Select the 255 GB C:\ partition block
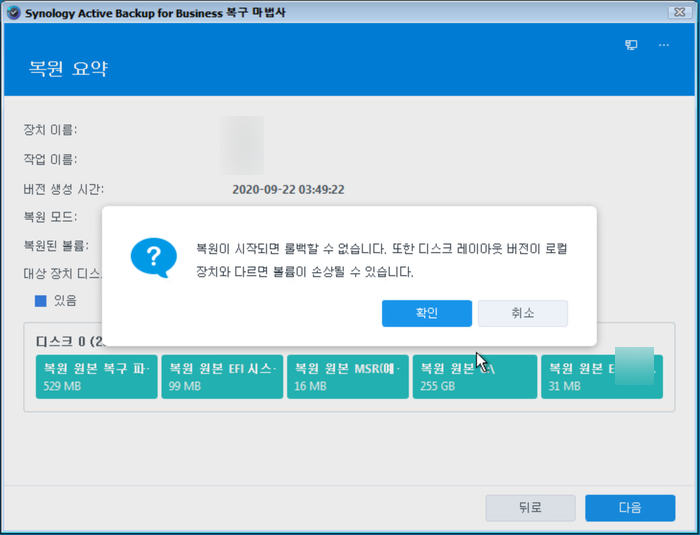Screen dimensions: 700x535 click(x=475, y=376)
